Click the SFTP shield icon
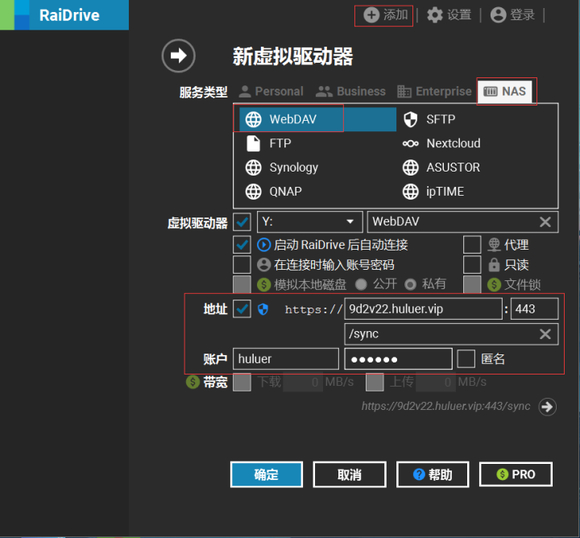This screenshot has height=538, width=580. pyautogui.click(x=411, y=120)
